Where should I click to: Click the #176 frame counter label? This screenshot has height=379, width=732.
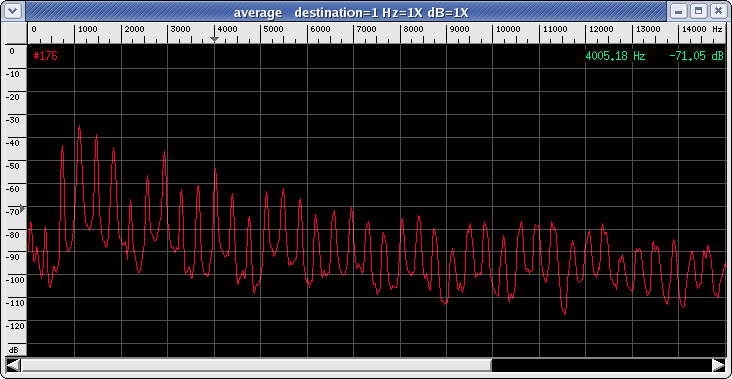45,56
